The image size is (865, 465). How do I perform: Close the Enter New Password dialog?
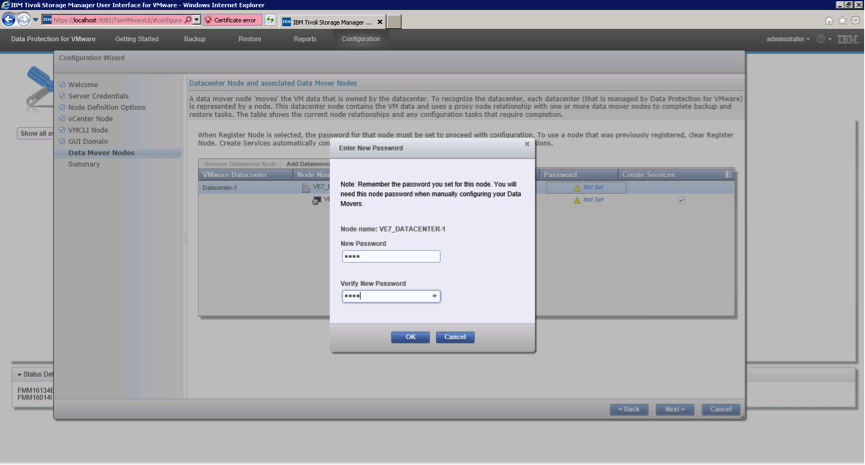(527, 145)
